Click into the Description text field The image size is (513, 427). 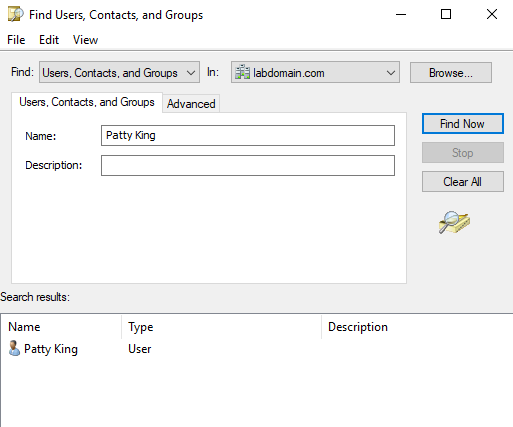[x=248, y=165]
